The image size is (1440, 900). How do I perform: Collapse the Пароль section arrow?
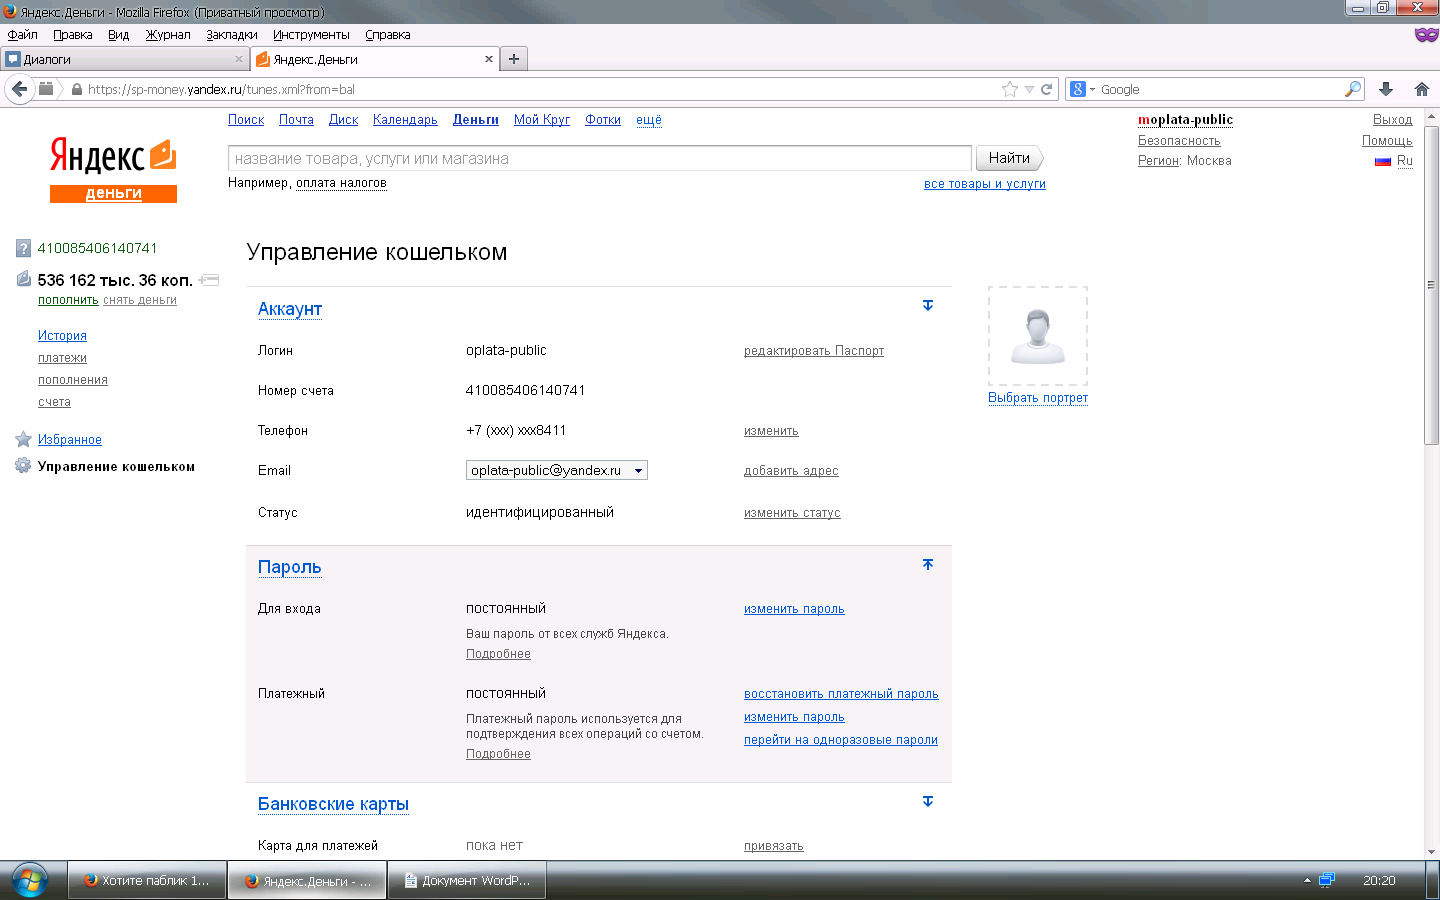point(928,564)
